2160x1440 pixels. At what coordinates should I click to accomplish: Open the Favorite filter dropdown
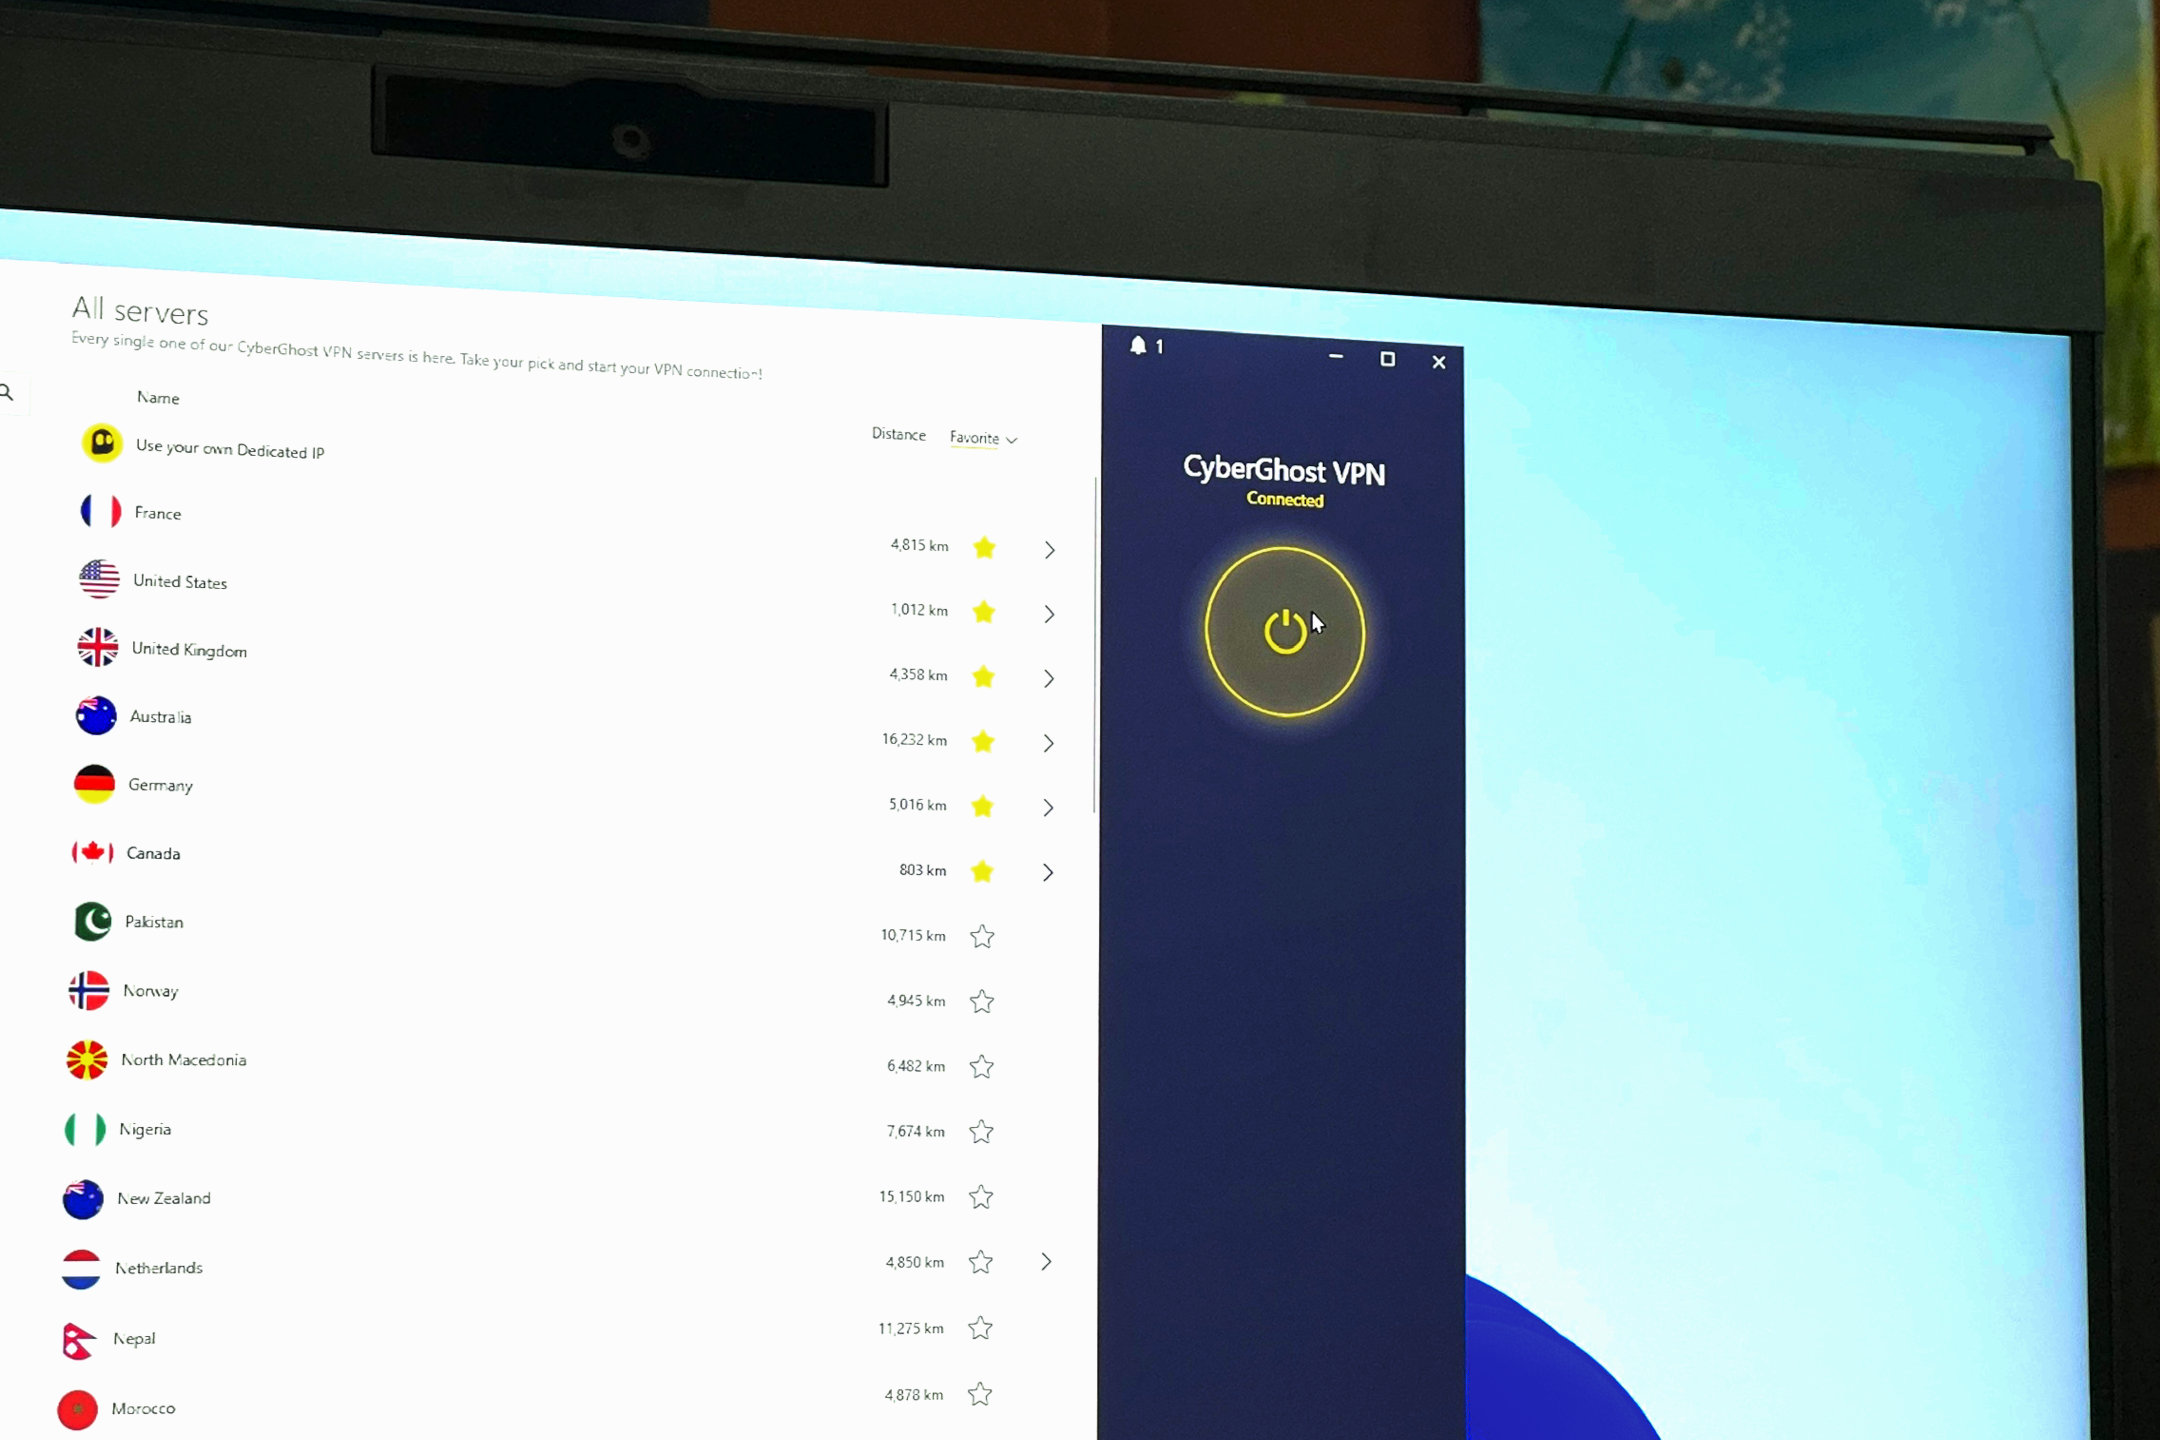(982, 437)
